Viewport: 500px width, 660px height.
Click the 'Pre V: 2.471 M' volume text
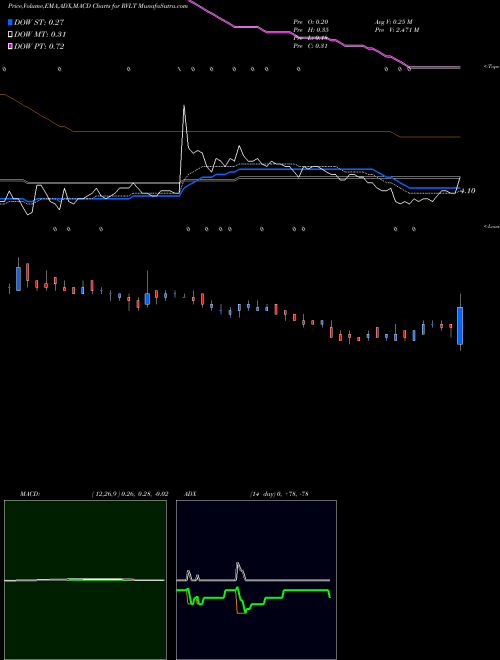pyautogui.click(x=397, y=30)
